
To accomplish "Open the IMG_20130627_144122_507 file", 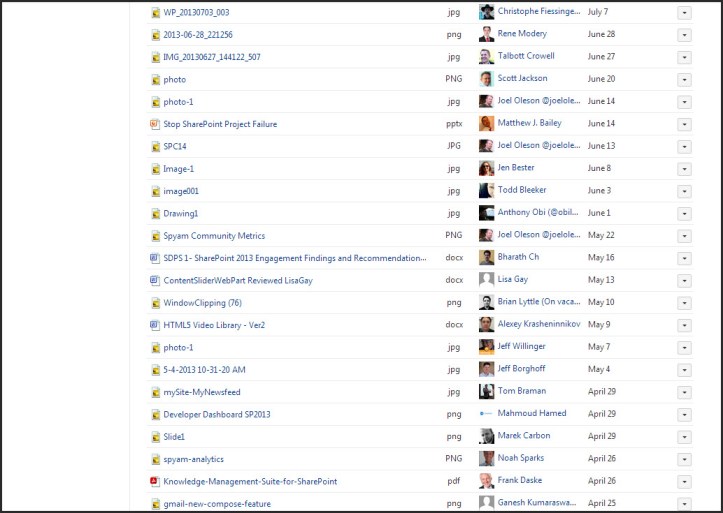I will (212, 57).
